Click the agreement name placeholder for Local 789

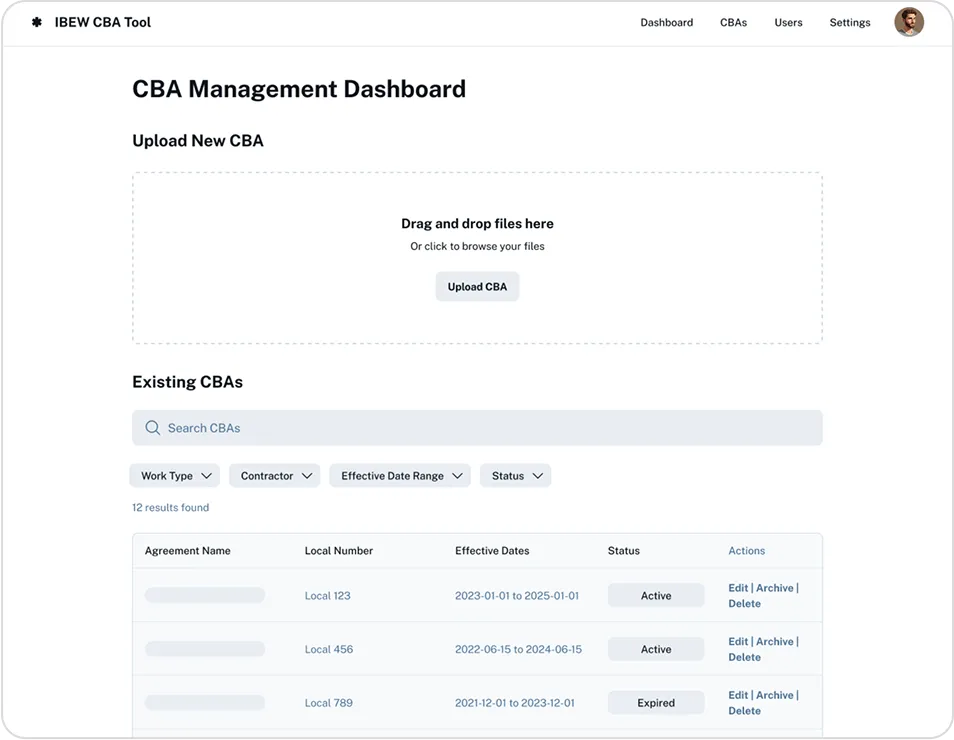tap(205, 702)
